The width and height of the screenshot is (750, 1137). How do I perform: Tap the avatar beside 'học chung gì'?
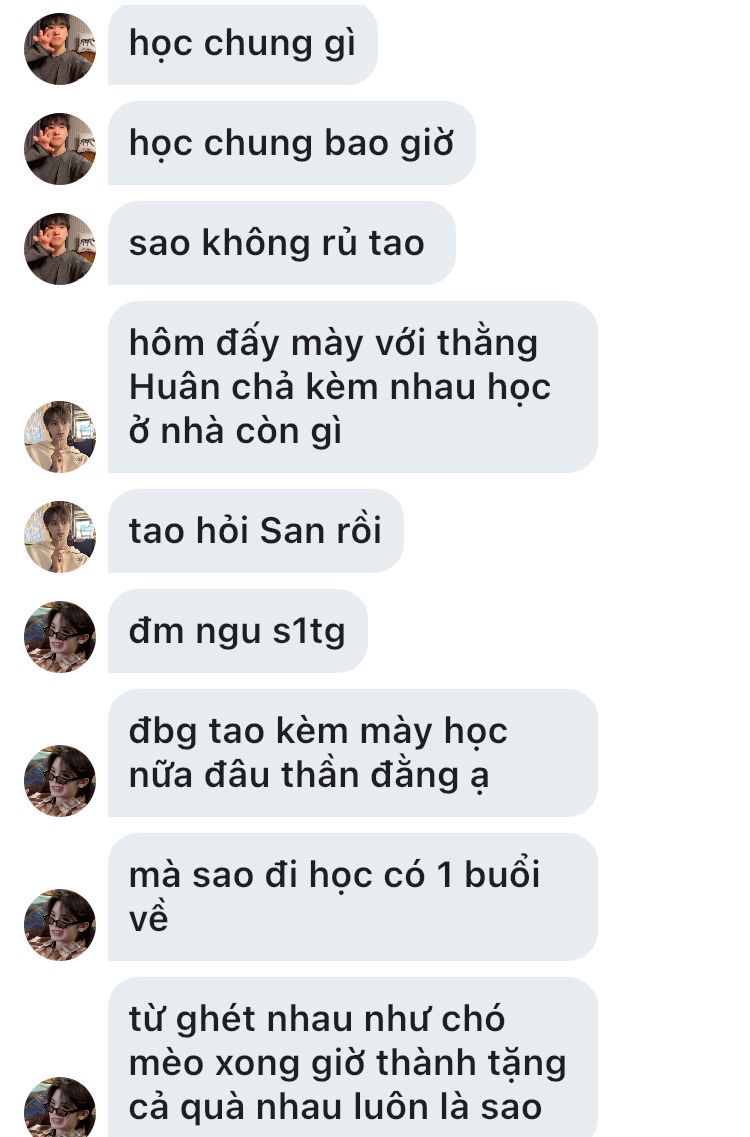[x=60, y=49]
